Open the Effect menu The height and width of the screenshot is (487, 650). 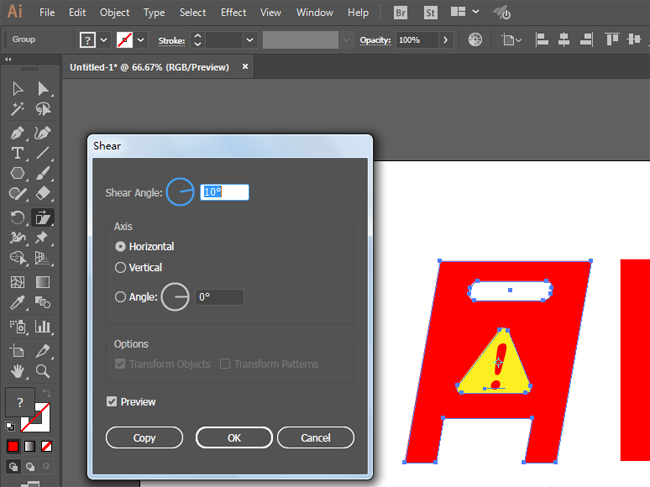pyautogui.click(x=233, y=13)
